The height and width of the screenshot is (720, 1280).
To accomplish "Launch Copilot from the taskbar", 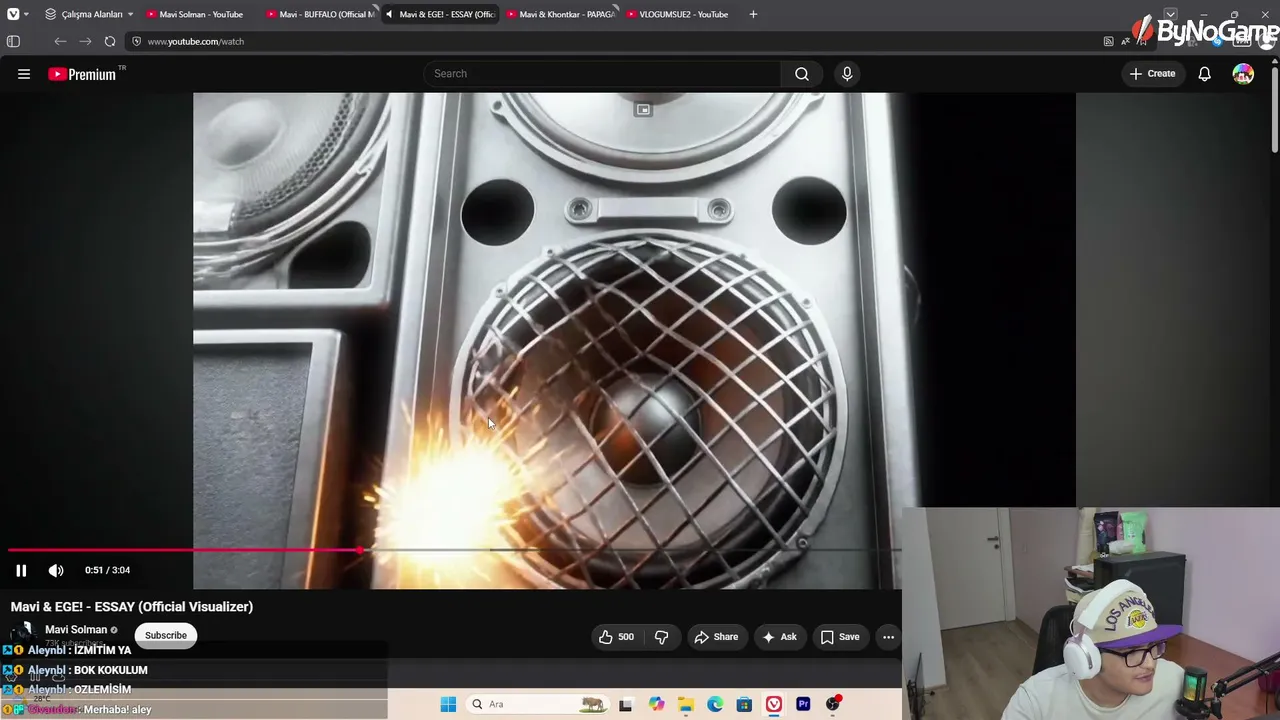I will (656, 704).
